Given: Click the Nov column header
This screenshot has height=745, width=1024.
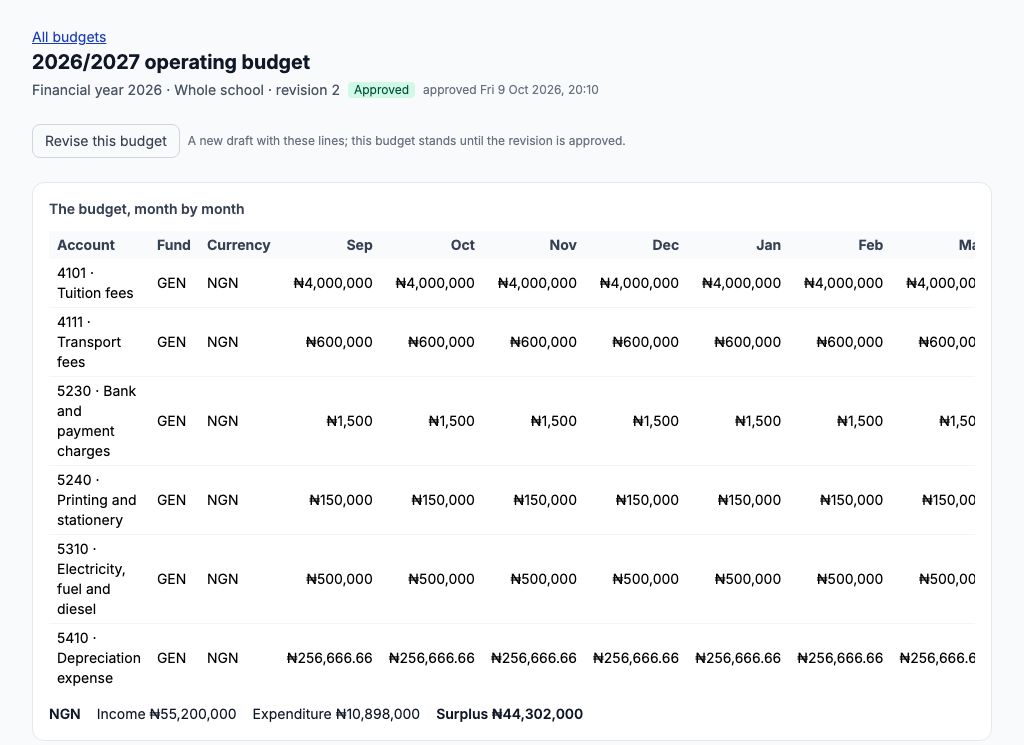Looking at the screenshot, I should pyautogui.click(x=563, y=245).
